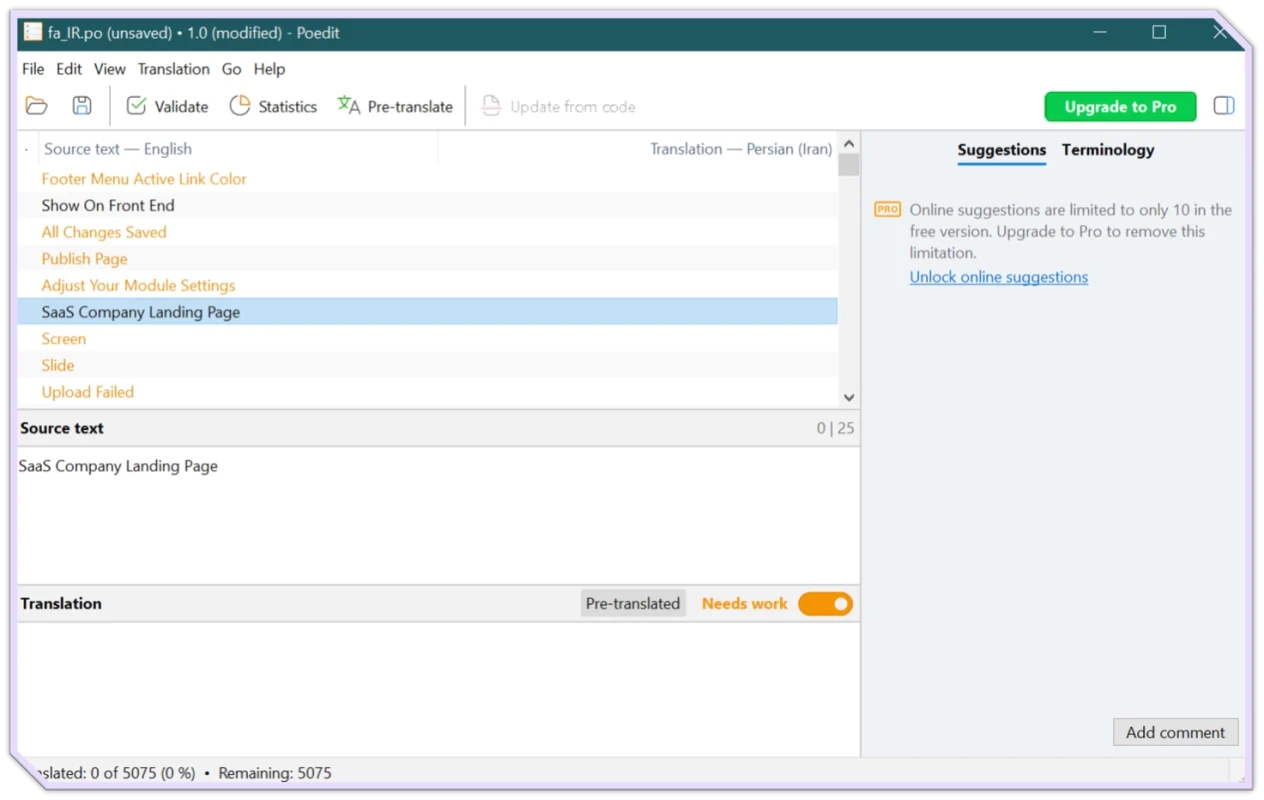Click inside the Translation text field
Image resolution: width=1264 pixels, height=800 pixels.
click(x=438, y=688)
